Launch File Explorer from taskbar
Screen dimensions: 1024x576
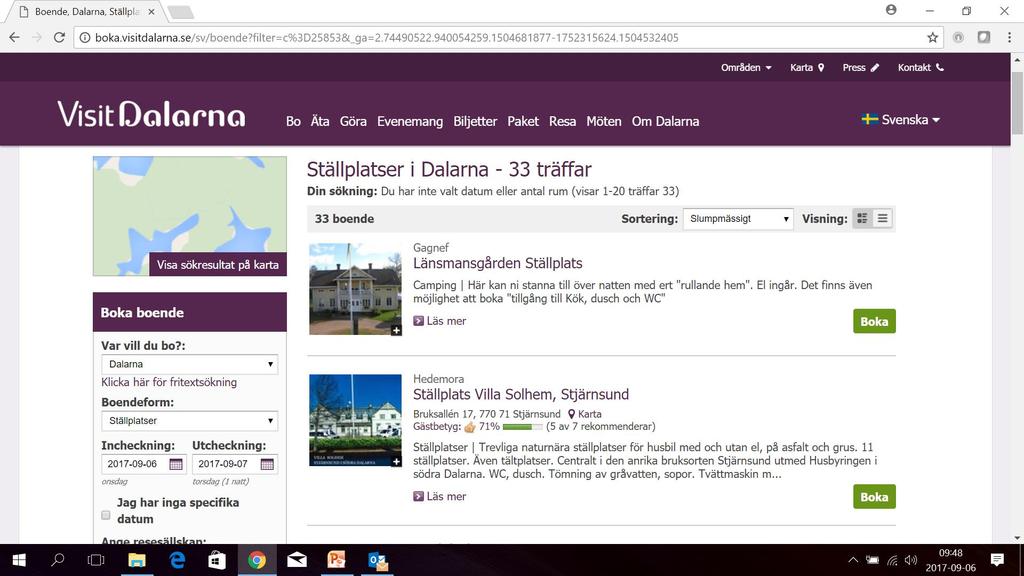tap(136, 560)
